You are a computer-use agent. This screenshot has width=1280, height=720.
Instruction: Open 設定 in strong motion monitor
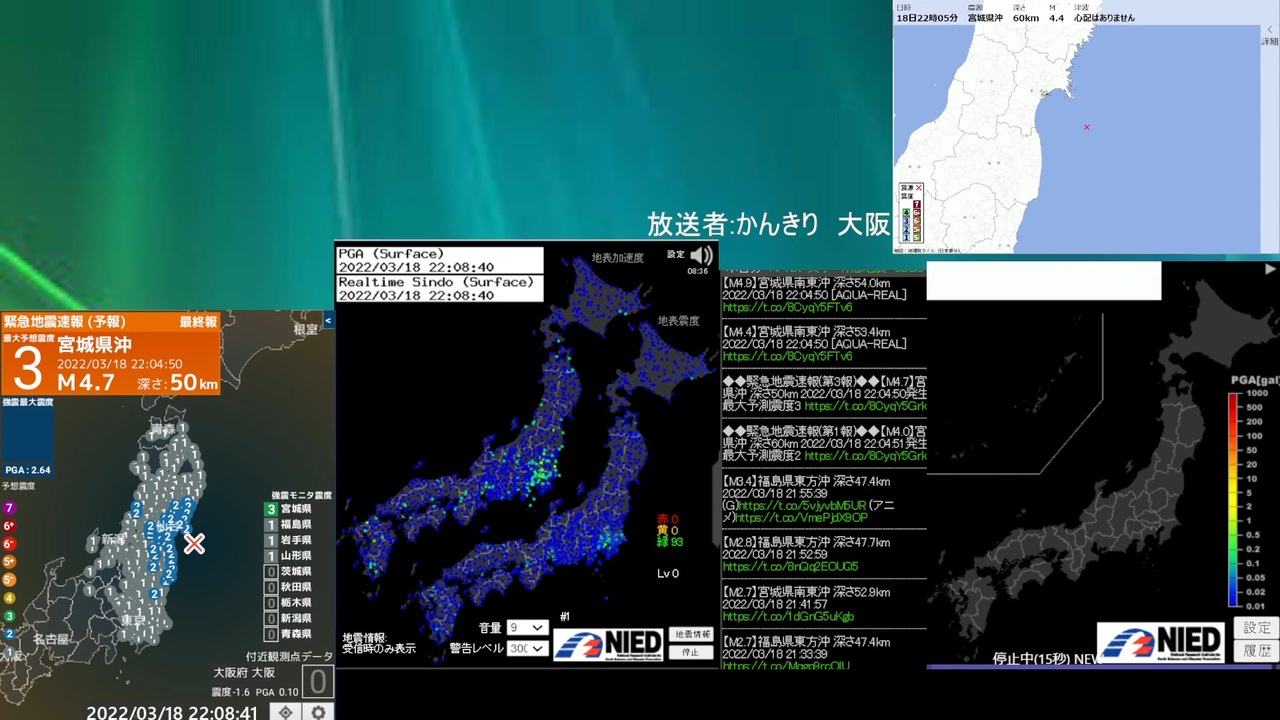click(676, 254)
